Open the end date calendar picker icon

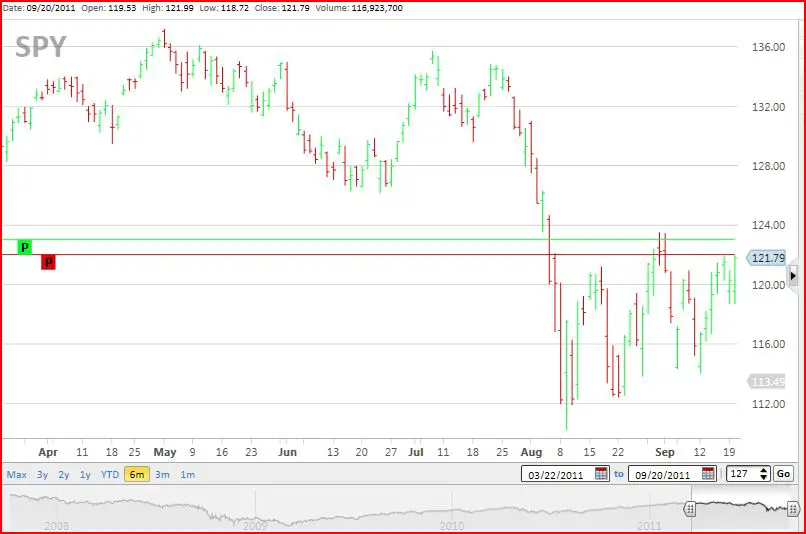[x=708, y=473]
